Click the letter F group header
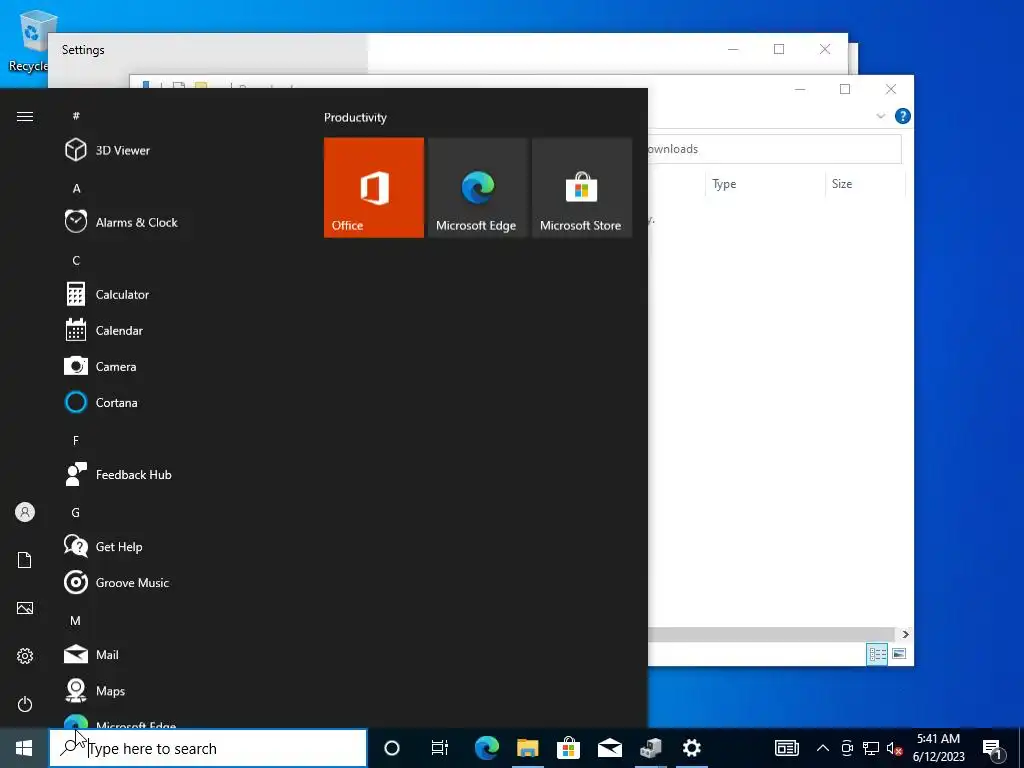This screenshot has width=1024, height=768. point(76,440)
